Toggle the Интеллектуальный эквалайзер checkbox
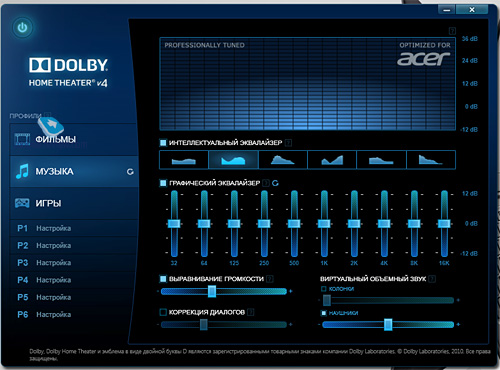This screenshot has height=370, width=500. [x=163, y=143]
